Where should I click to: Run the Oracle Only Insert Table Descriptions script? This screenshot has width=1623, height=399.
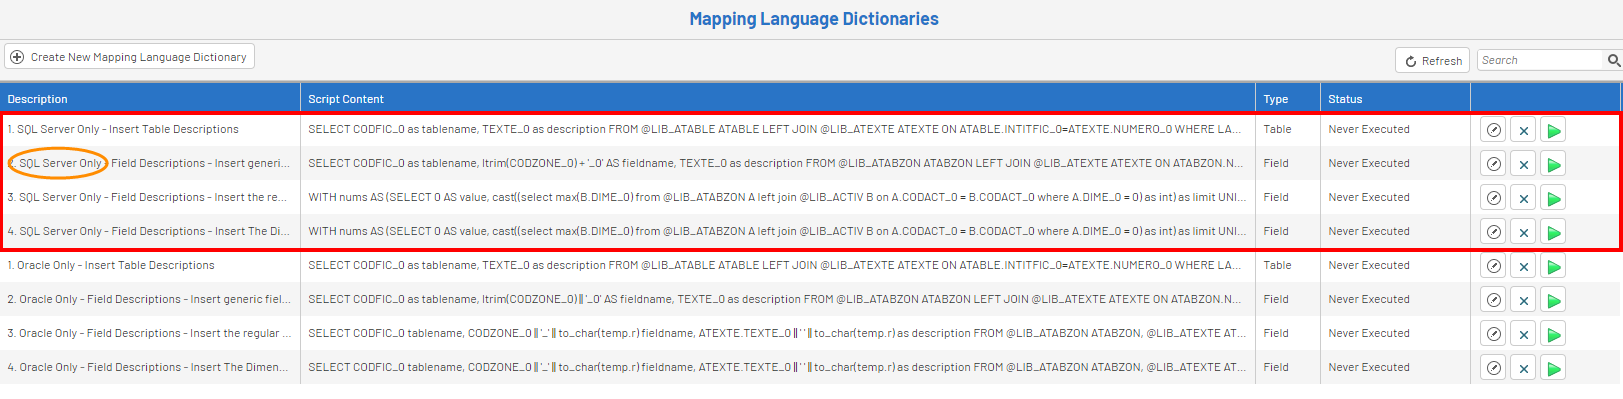click(1553, 266)
